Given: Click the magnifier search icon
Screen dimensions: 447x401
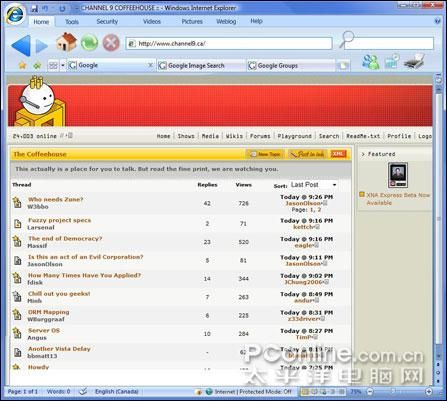Looking at the screenshot, I should (347, 39).
